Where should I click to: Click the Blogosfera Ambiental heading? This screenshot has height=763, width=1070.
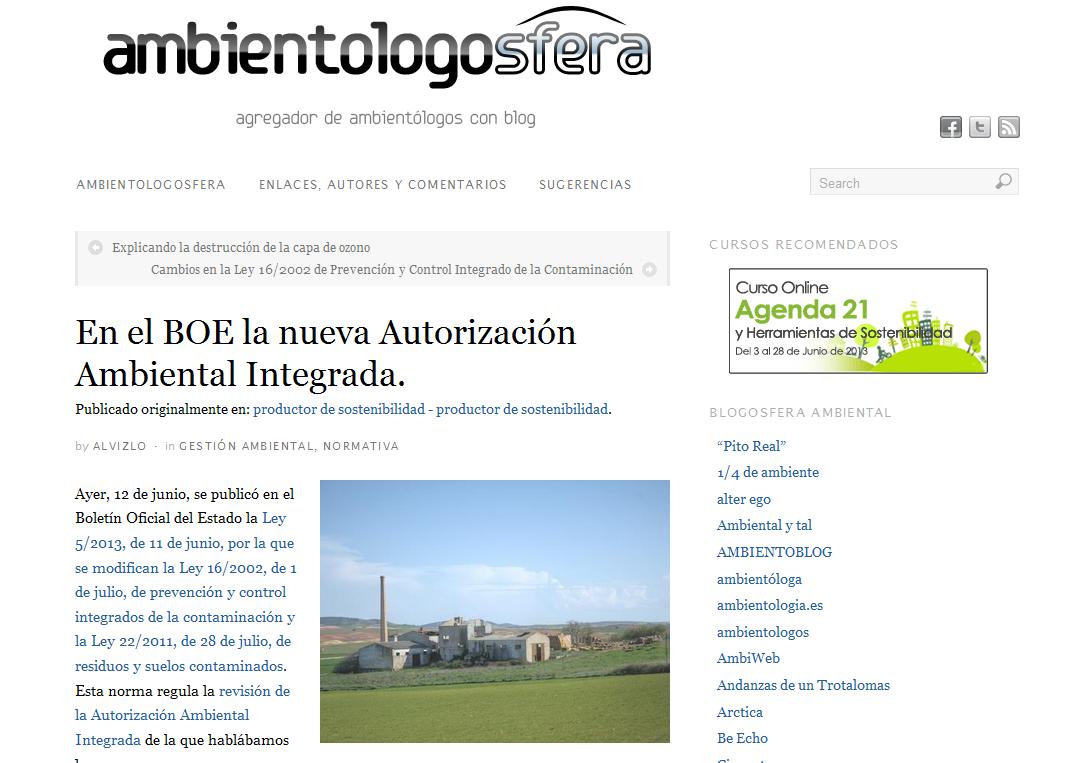coord(800,413)
